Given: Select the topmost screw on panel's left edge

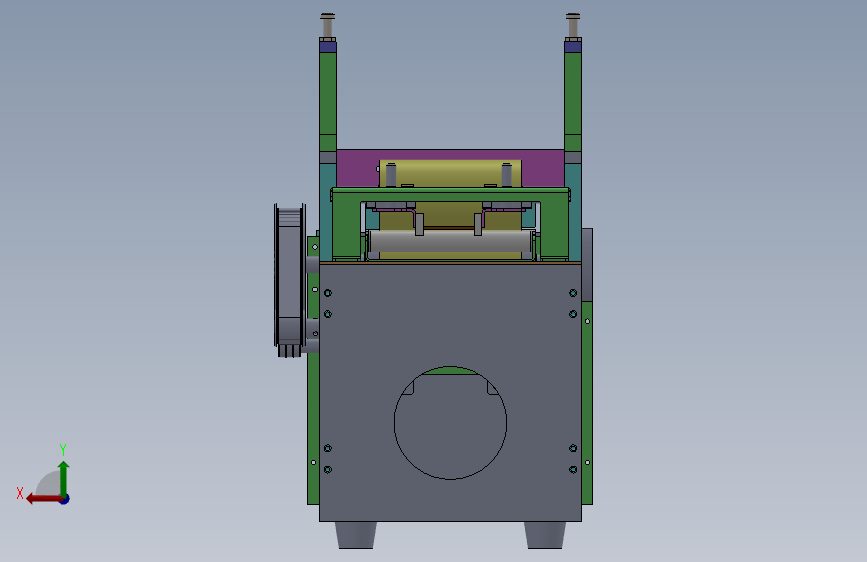Looking at the screenshot, I should coord(328,293).
